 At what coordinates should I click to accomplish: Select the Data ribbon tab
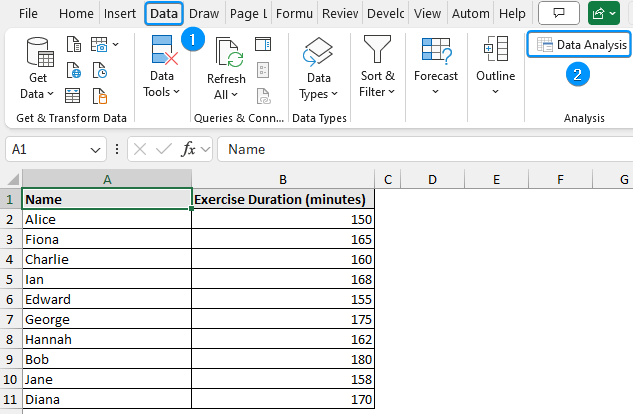(164, 14)
